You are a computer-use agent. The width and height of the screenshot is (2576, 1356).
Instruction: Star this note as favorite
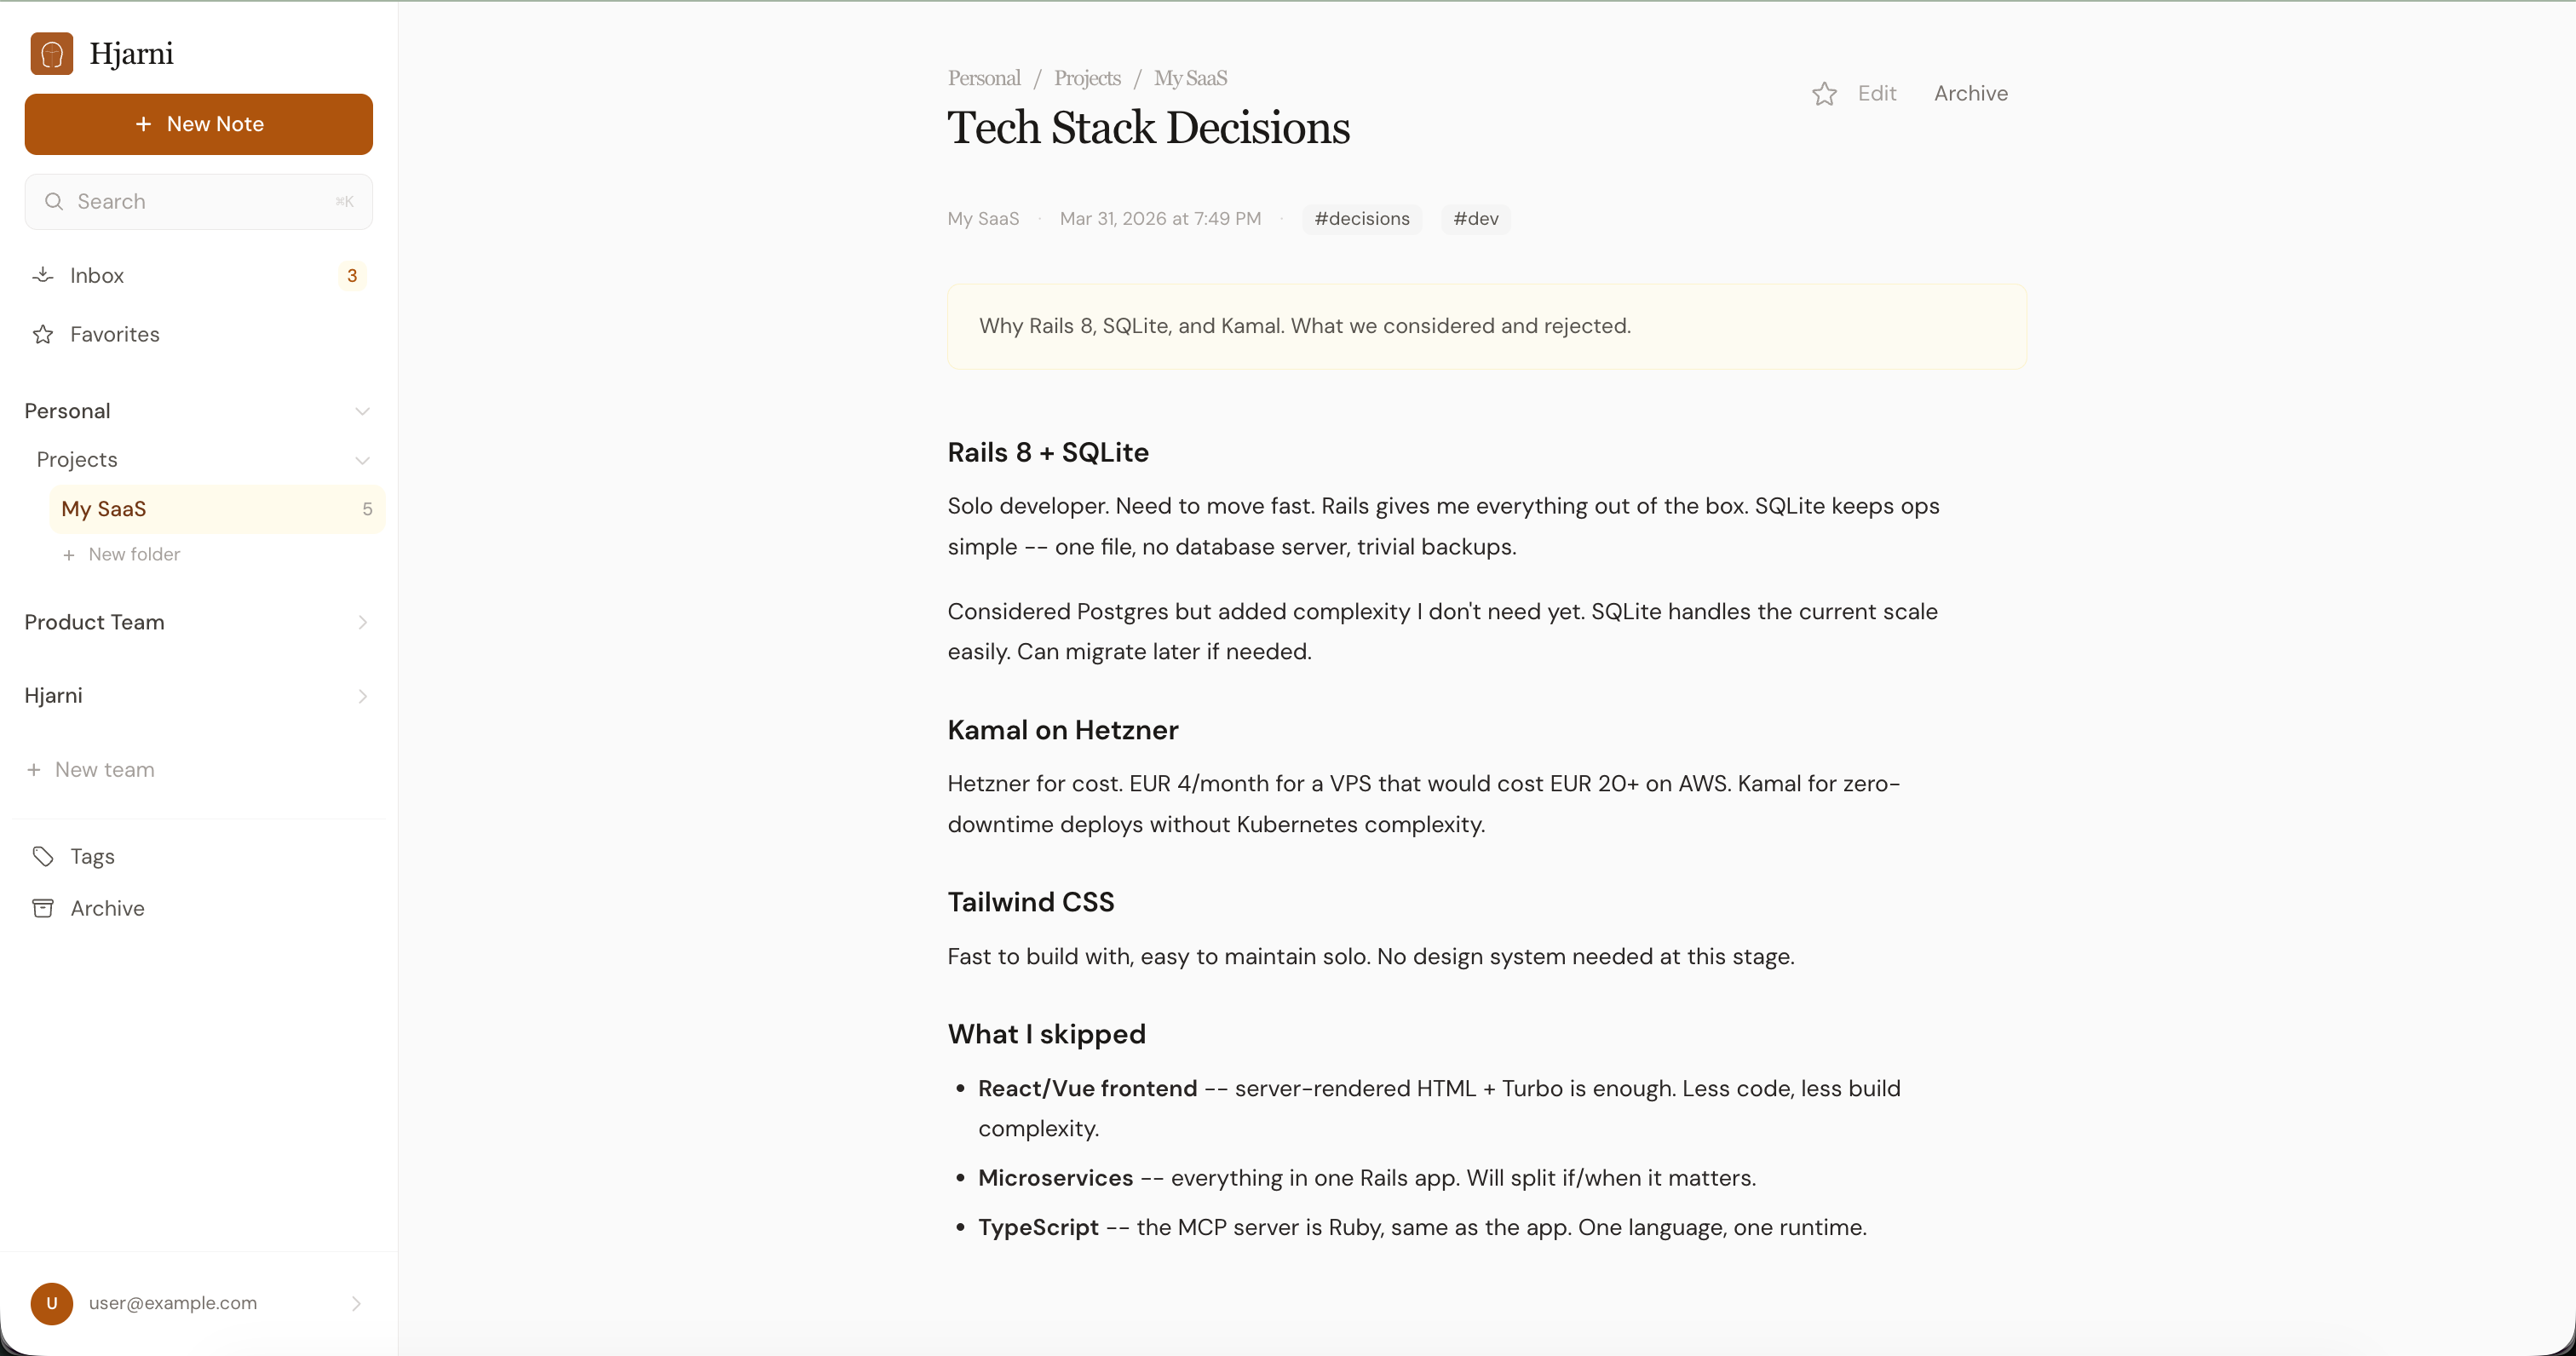(1824, 94)
